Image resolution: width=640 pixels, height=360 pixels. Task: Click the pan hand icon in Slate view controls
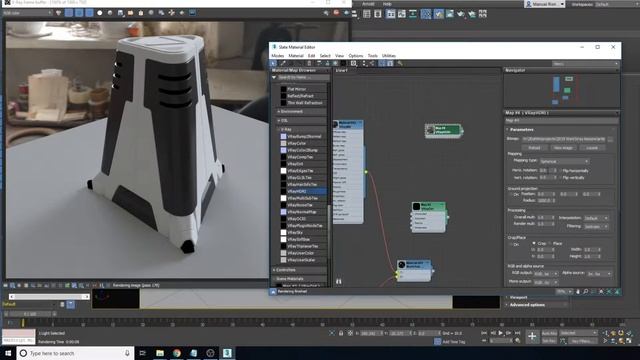click(x=578, y=292)
